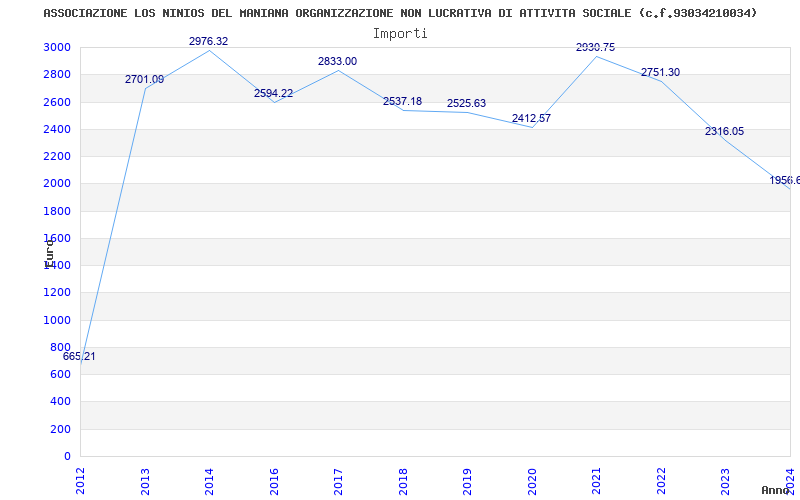Screen dimensions: 800x500
Task: Select the 2412.57 data label
Action: click(x=532, y=118)
